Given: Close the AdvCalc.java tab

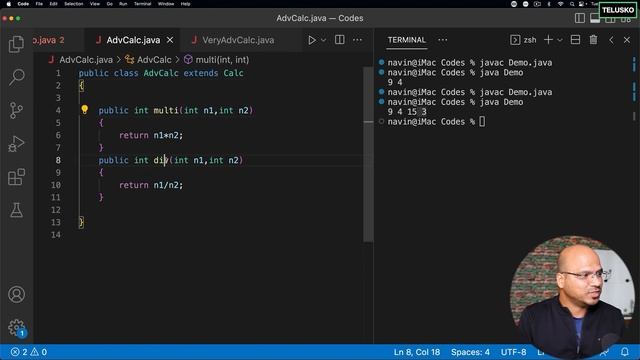Looking at the screenshot, I should point(170,40).
